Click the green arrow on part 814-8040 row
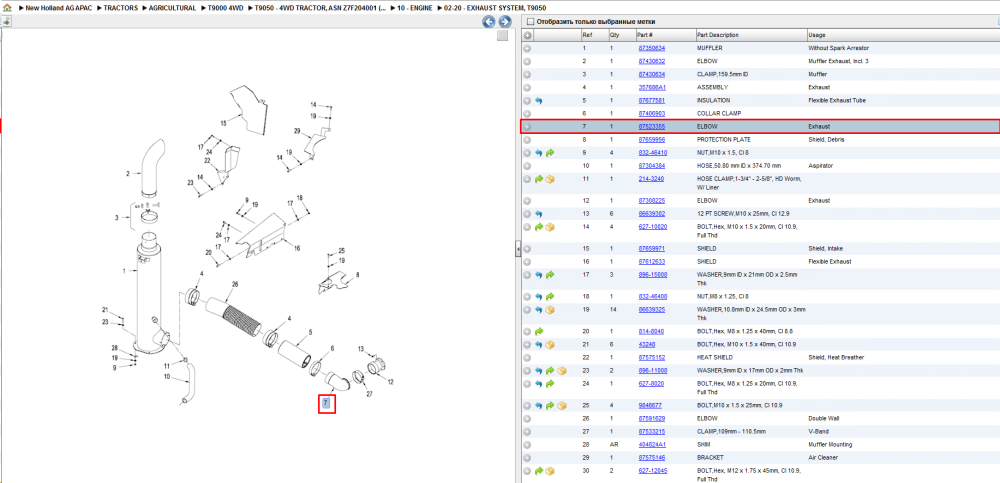The width and height of the screenshot is (1000, 483). click(539, 331)
